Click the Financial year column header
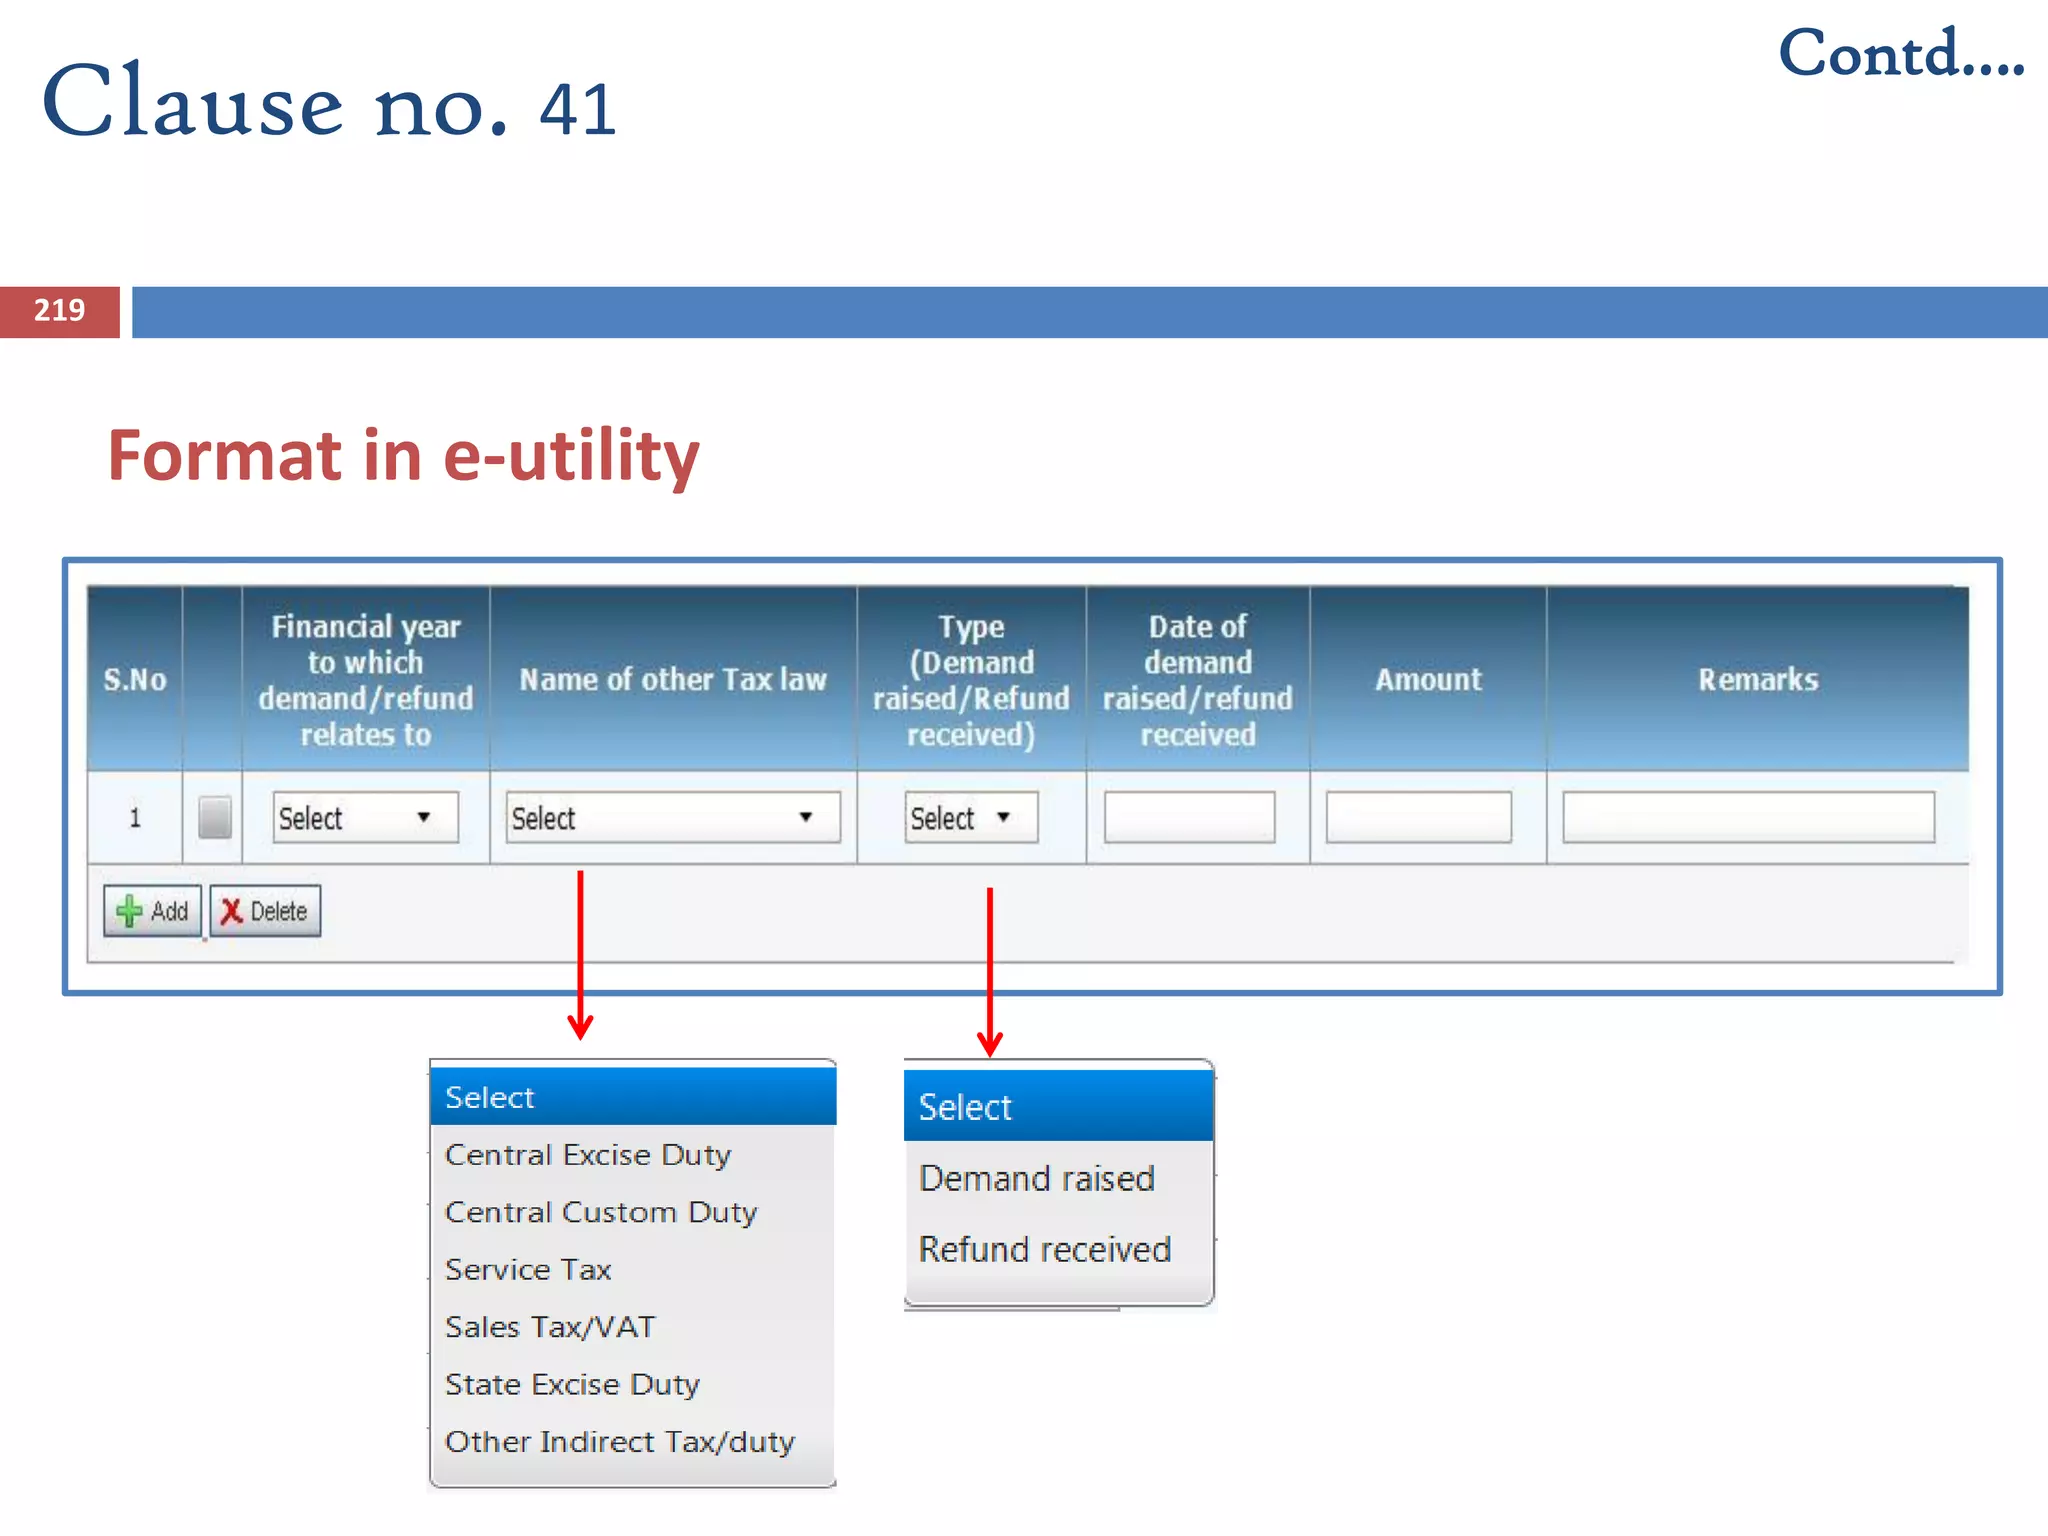The height and width of the screenshot is (1536, 2048). coord(366,679)
